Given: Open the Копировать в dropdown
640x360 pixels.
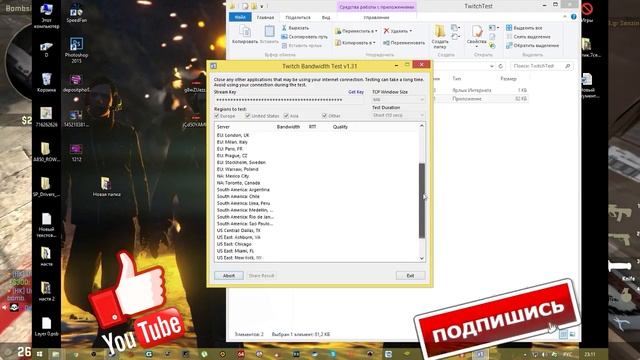Looking at the screenshot, I should pyautogui.click(x=355, y=42).
